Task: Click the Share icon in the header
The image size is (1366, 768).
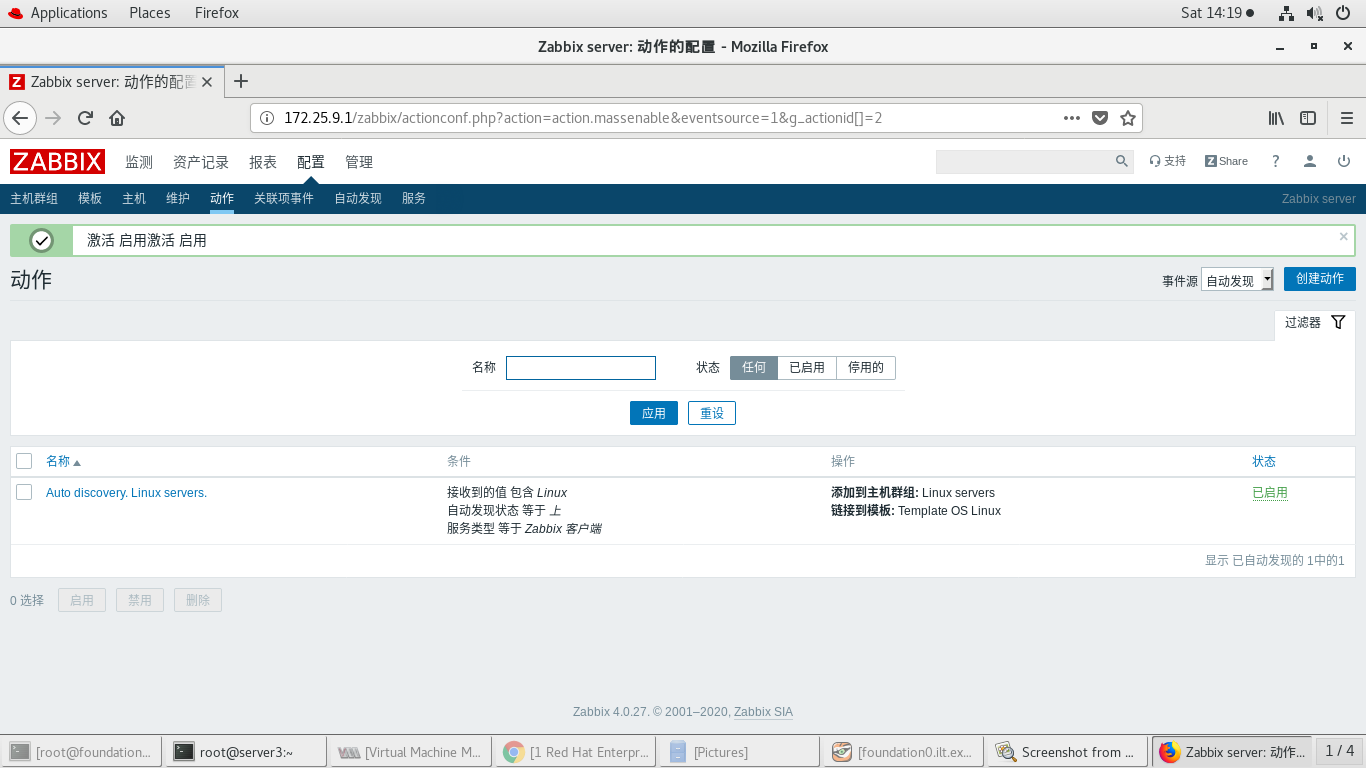Action: tap(1225, 161)
